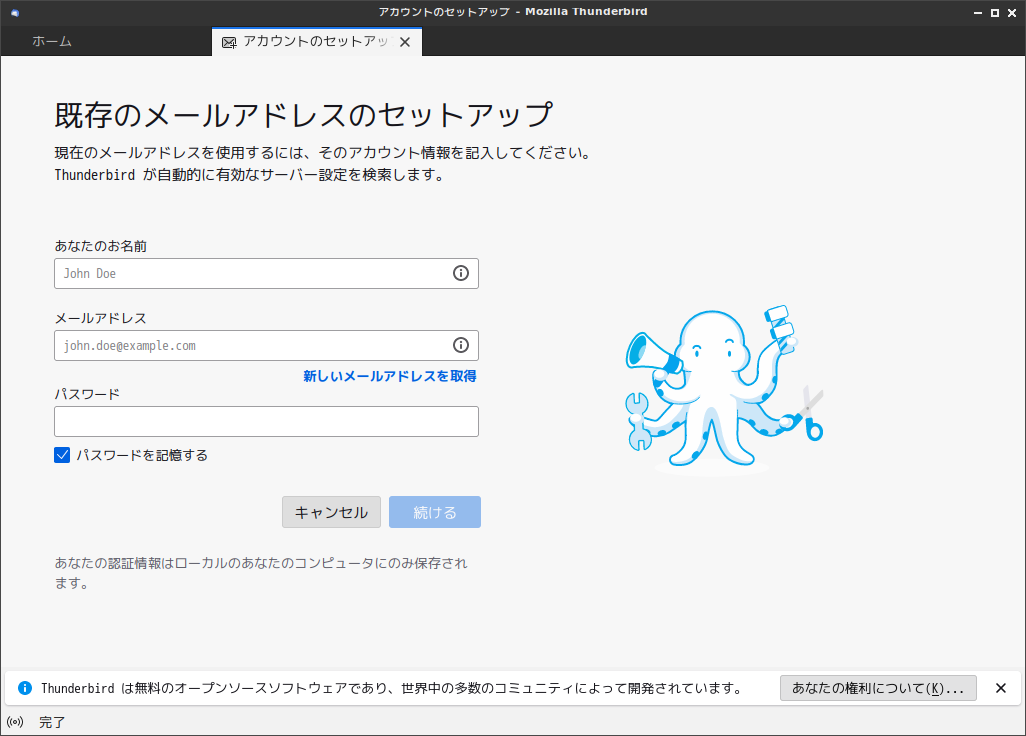This screenshot has width=1026, height=736.
Task: Close the アカウントのセットアップ tab
Action: coord(405,42)
